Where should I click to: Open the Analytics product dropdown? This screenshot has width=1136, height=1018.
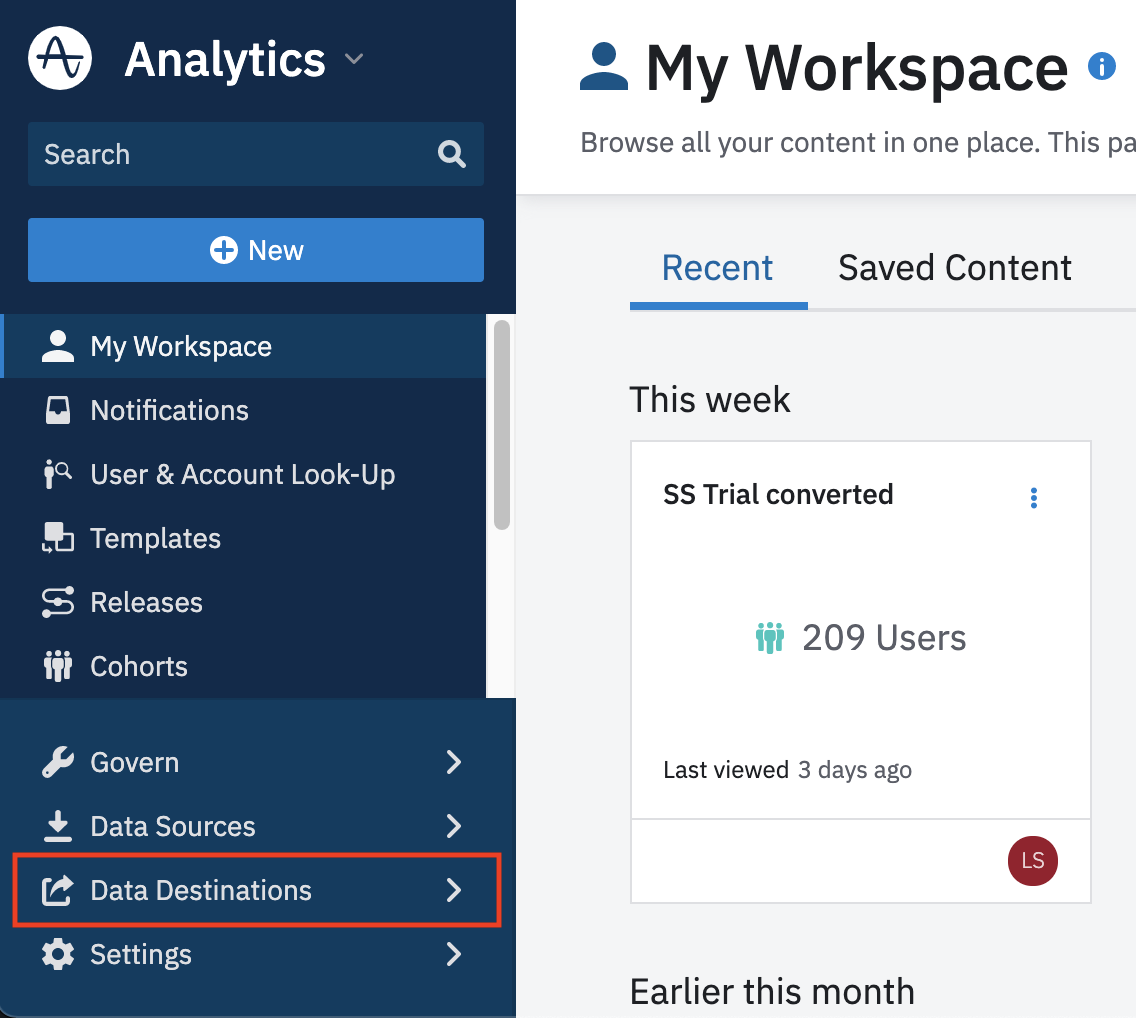[354, 60]
